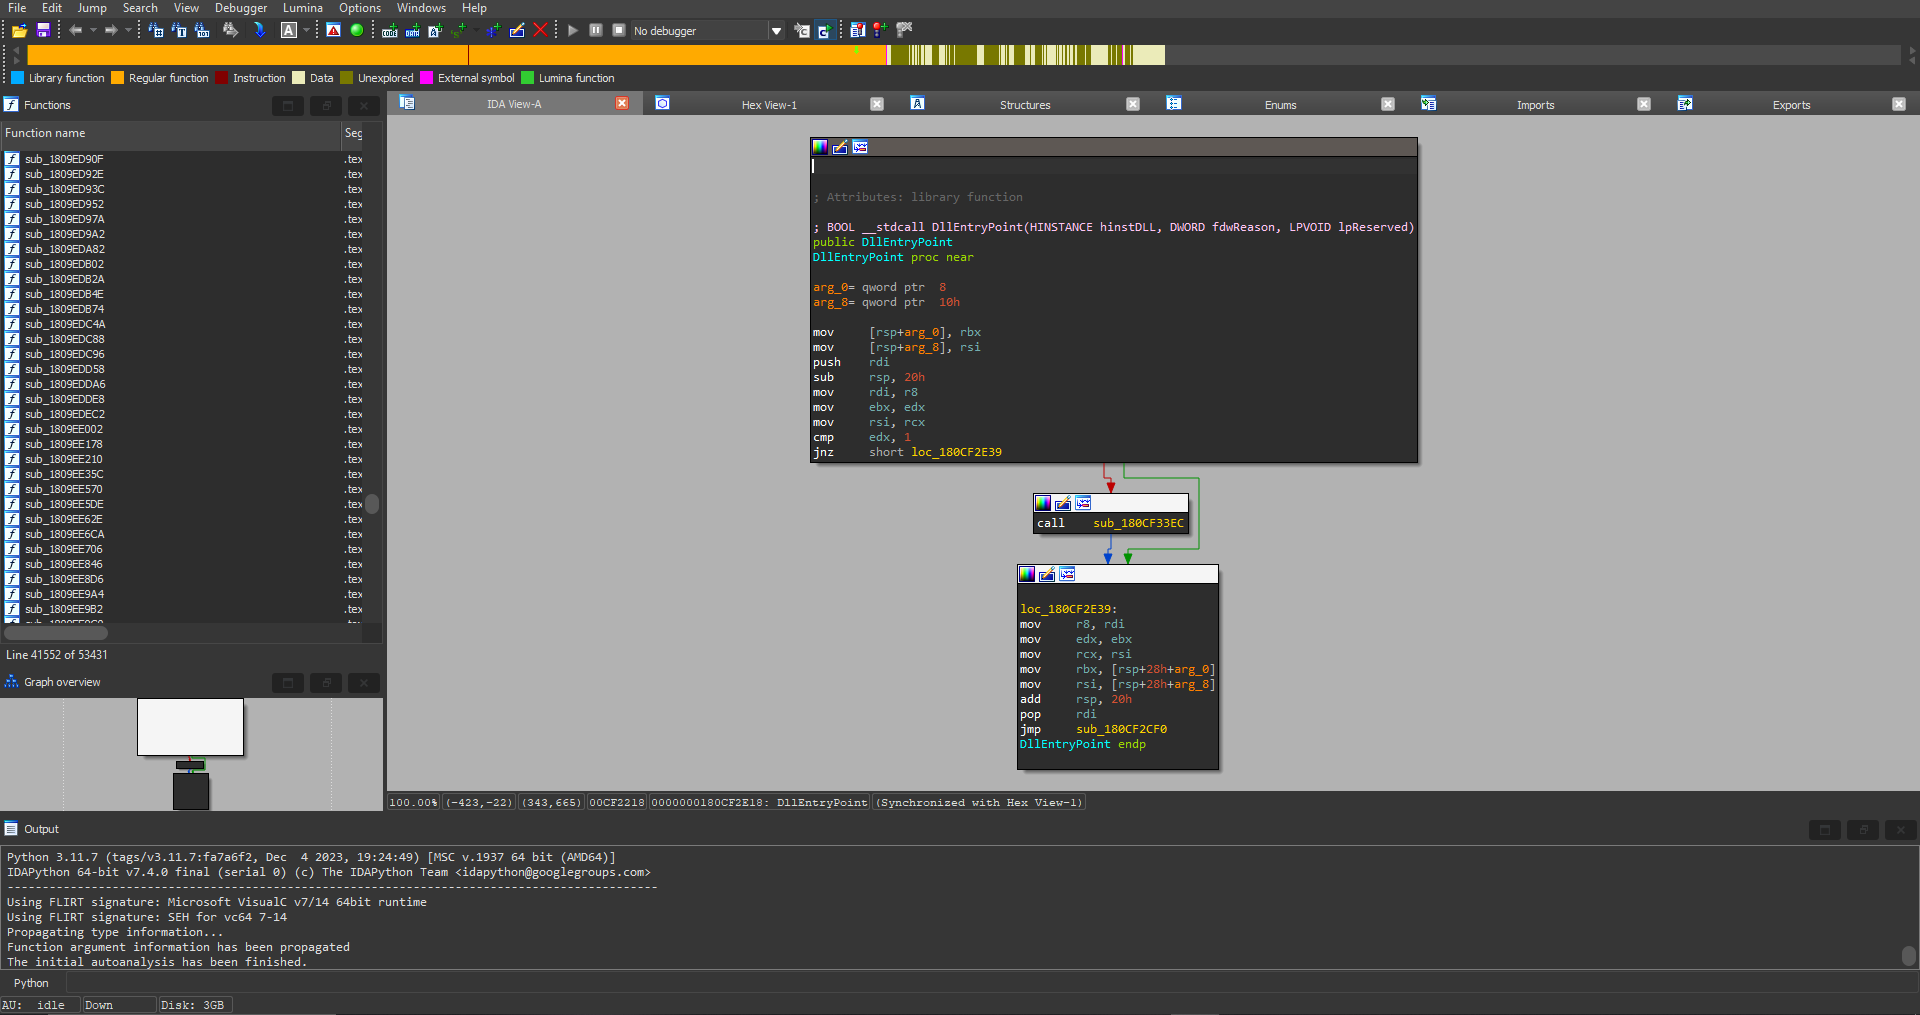Jump back with the left arrow
The height and width of the screenshot is (1015, 1920).
[76, 31]
